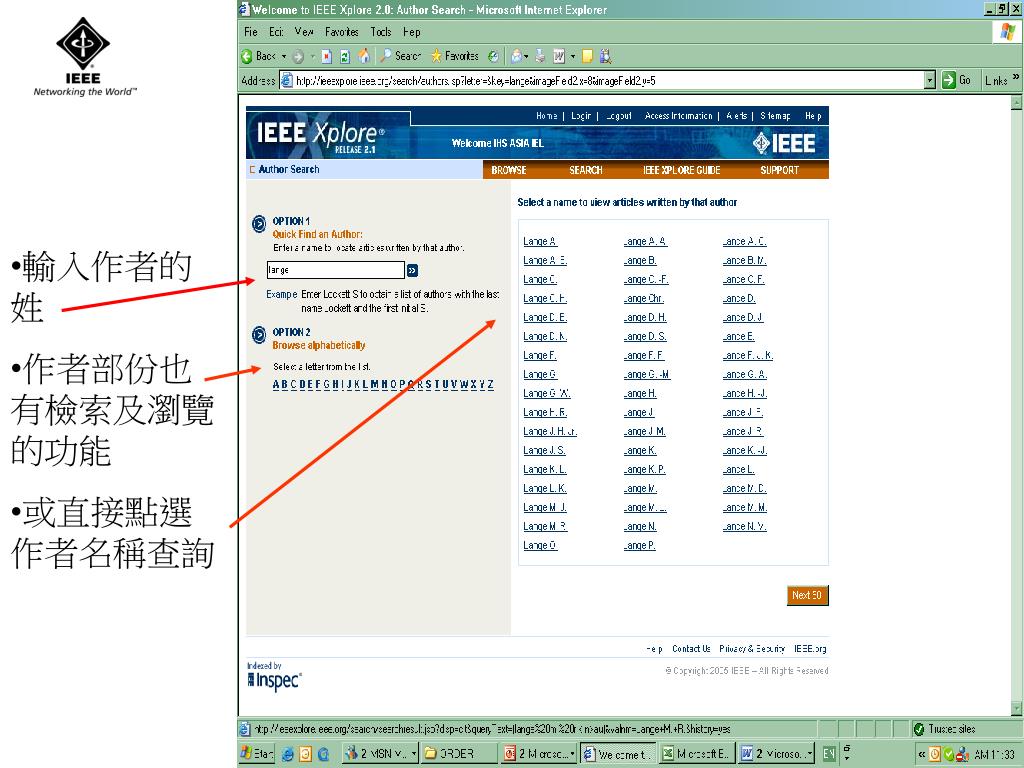Screen dimensions: 1024x768
Task: Open the Favorites menu
Action: coord(342,32)
